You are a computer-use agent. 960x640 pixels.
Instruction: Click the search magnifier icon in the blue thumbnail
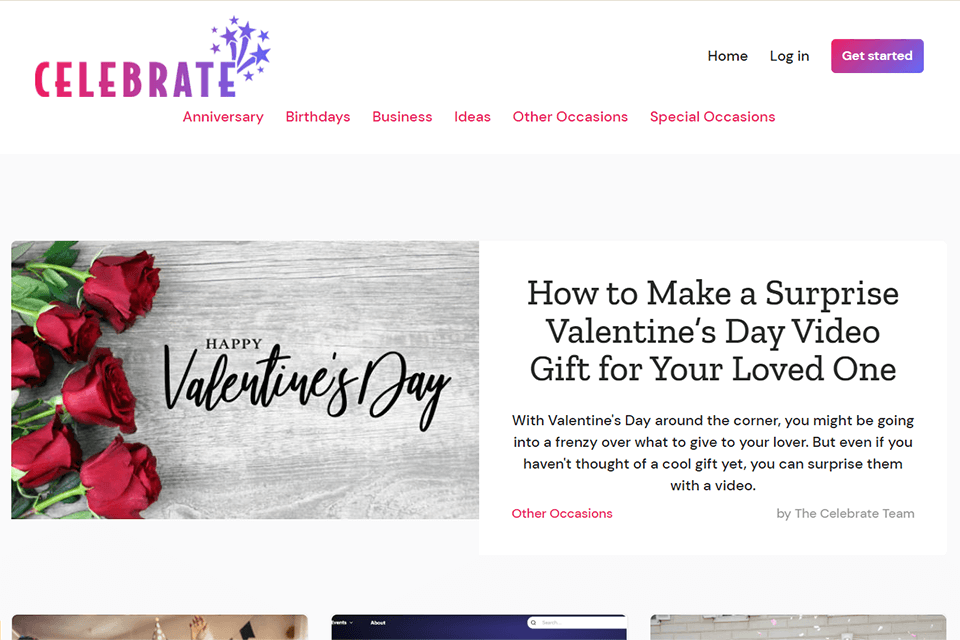click(536, 623)
